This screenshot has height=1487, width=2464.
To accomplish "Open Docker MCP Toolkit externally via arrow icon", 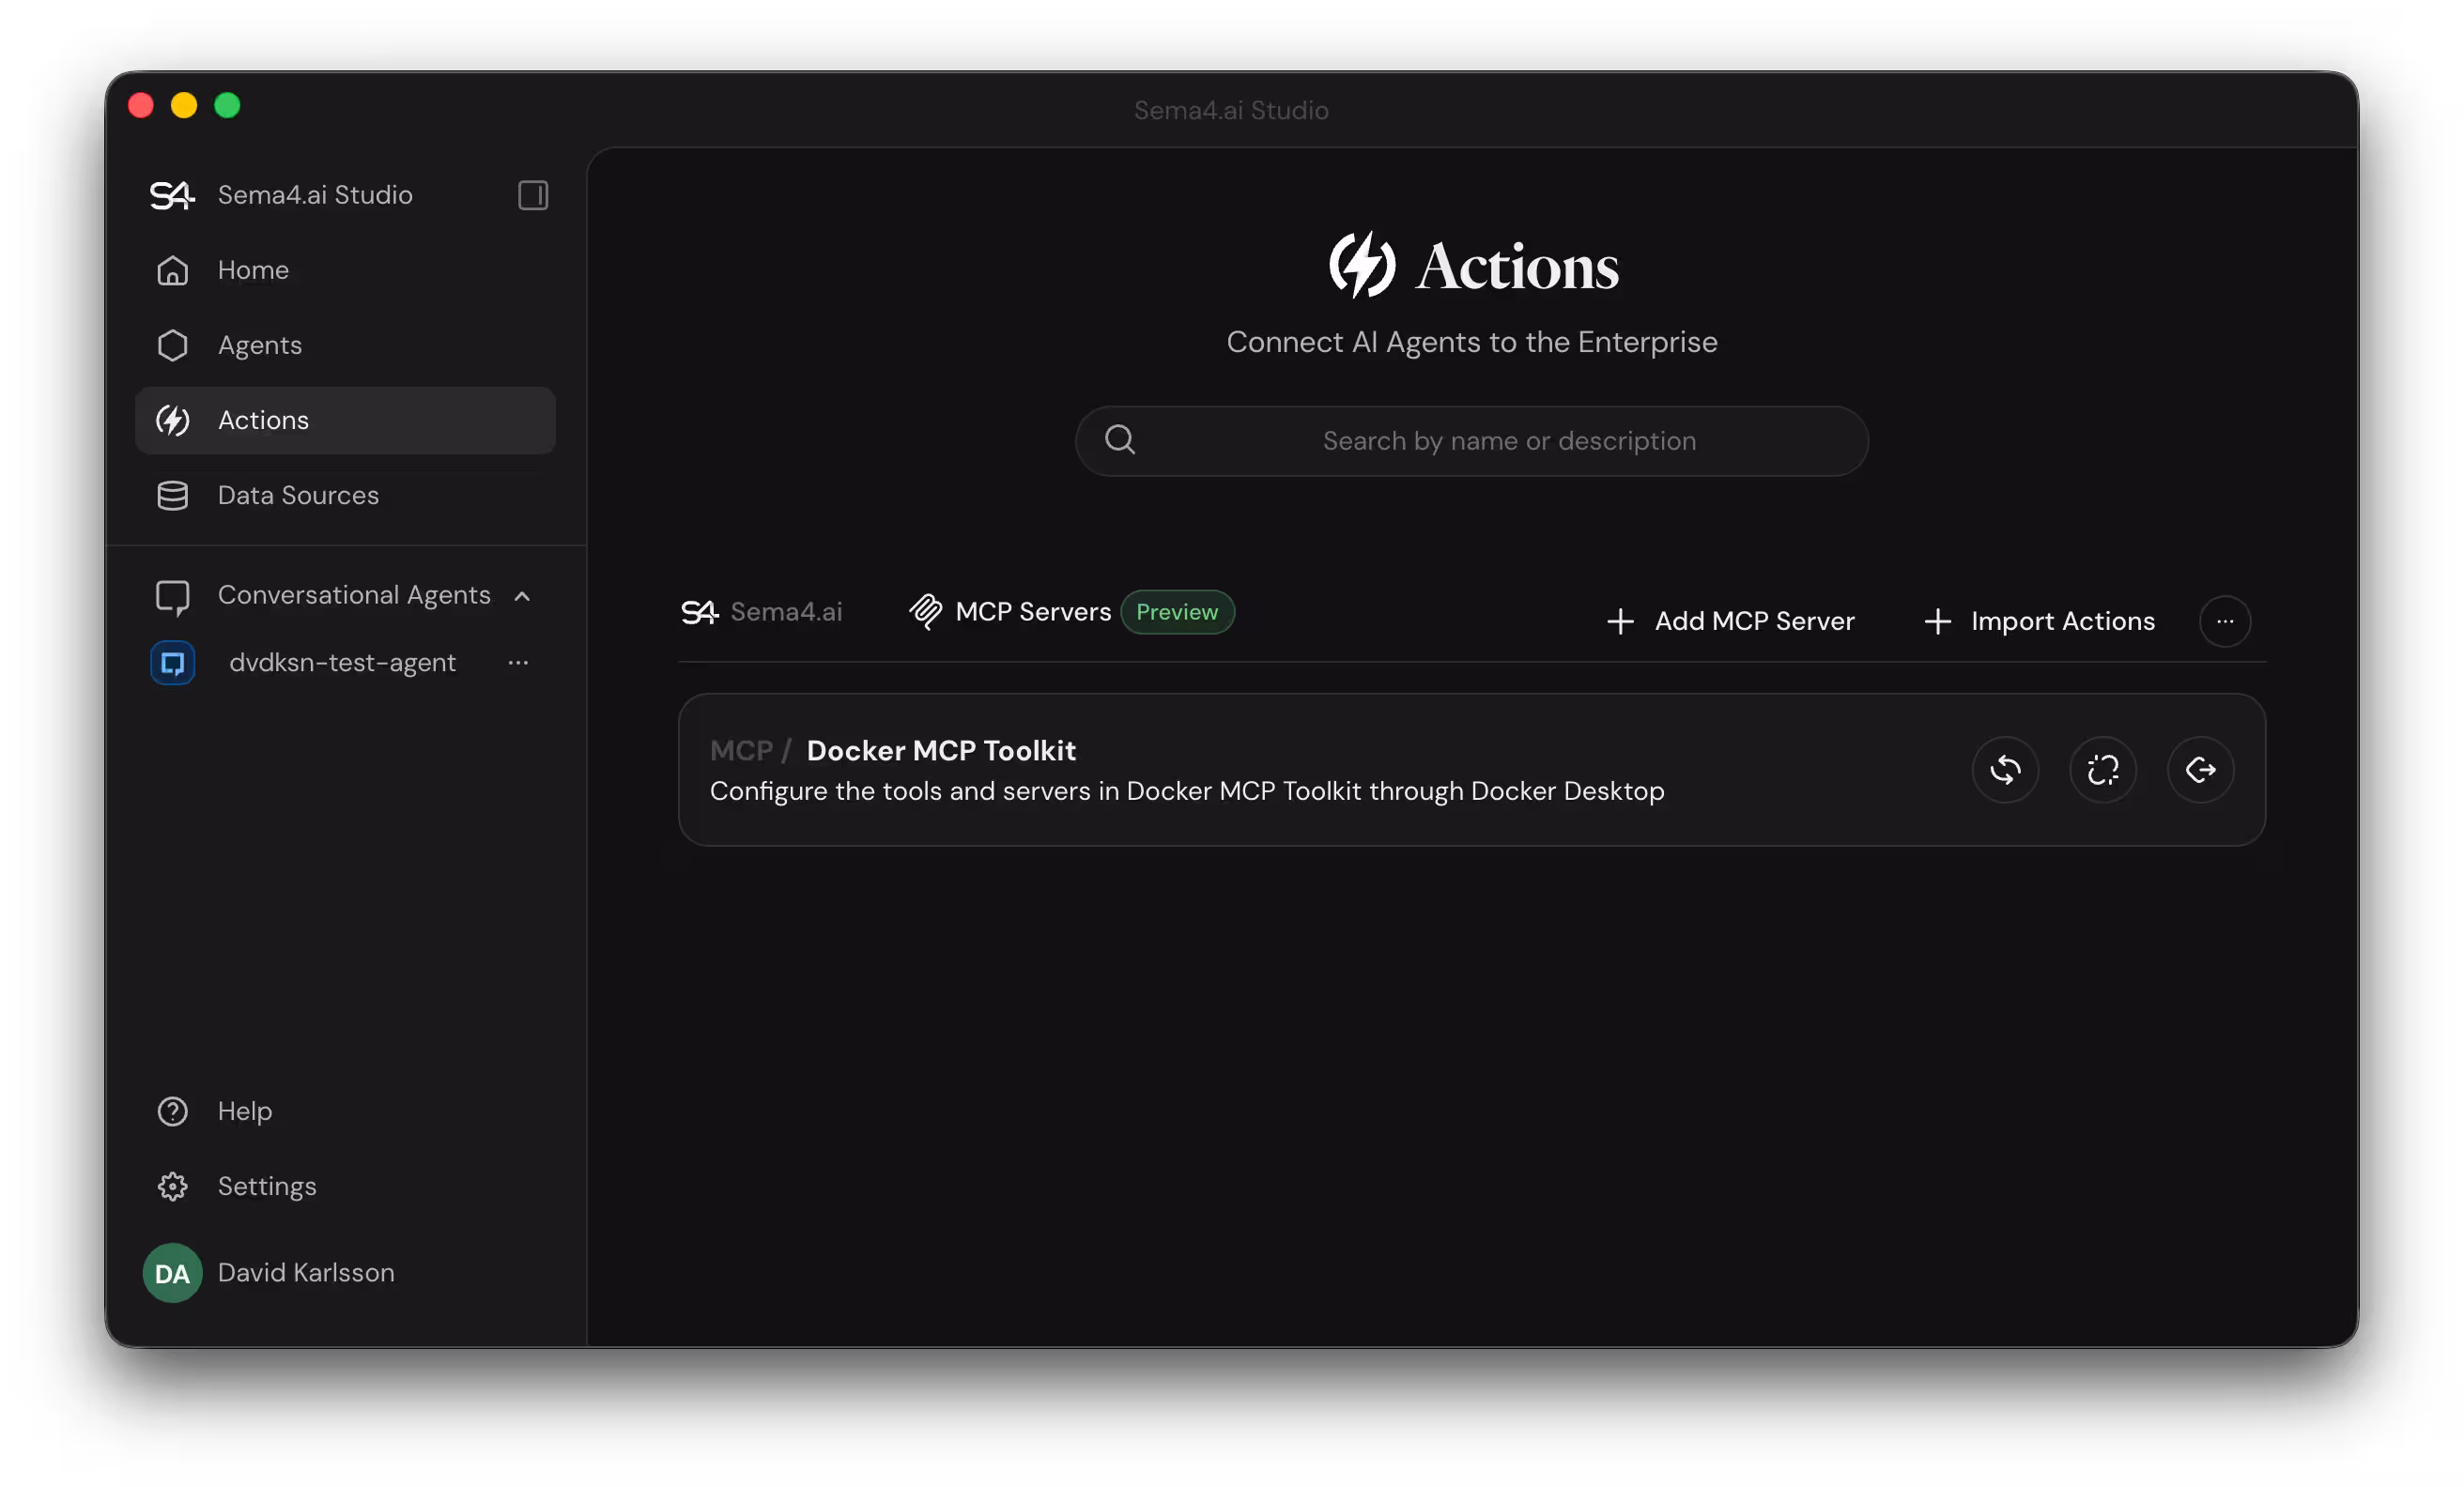I will 2200,769.
